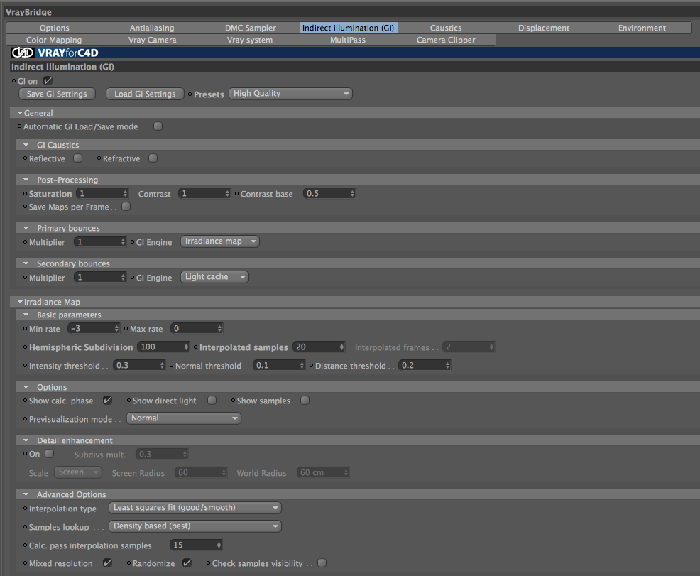The height and width of the screenshot is (576, 700).
Task: Switch to the Camera Clipper tab
Action: tap(446, 40)
